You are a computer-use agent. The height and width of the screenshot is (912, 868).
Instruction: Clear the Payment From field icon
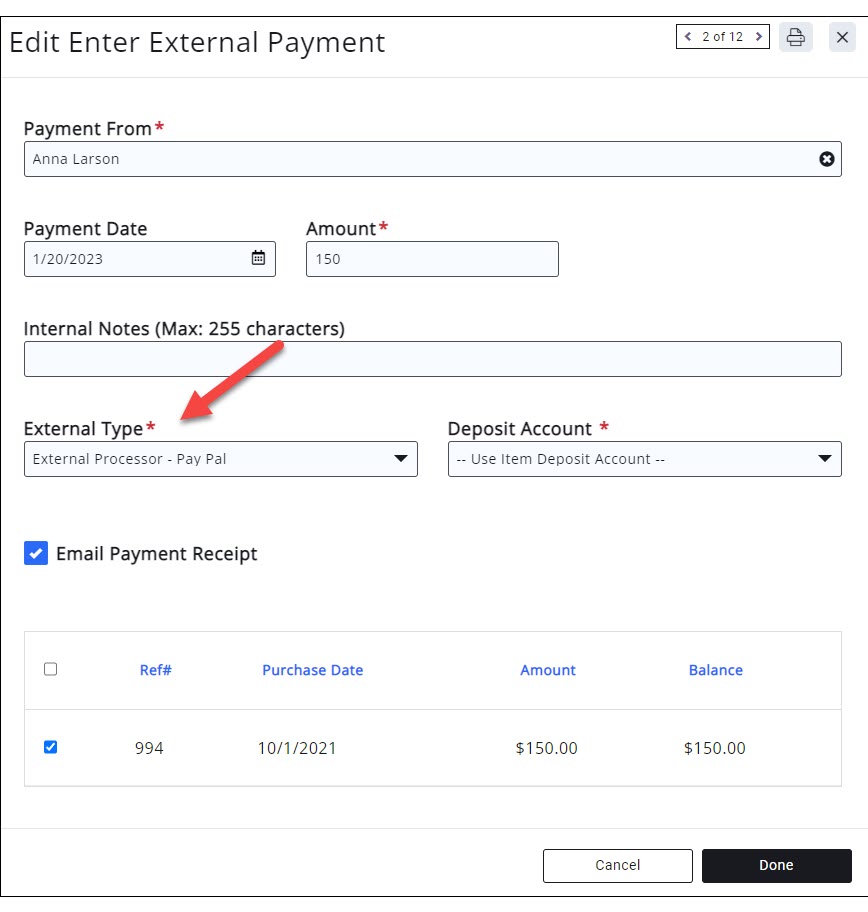click(x=827, y=159)
